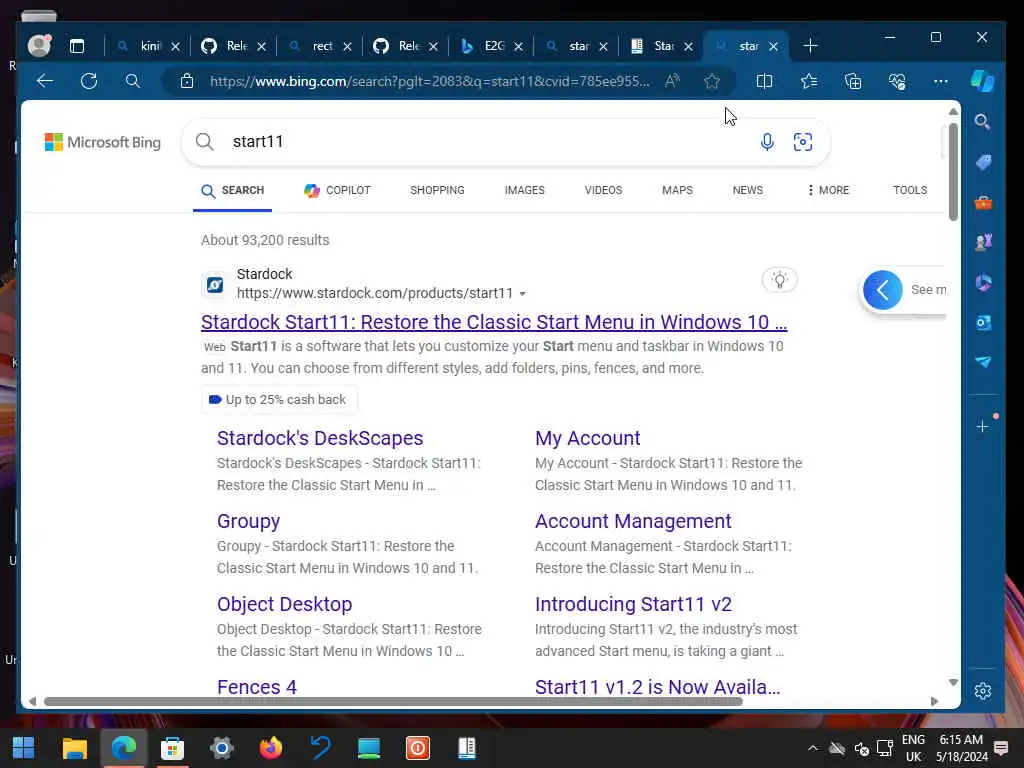1024x768 pixels.
Task: Click Up to 25% cash back badge
Action: (x=279, y=400)
